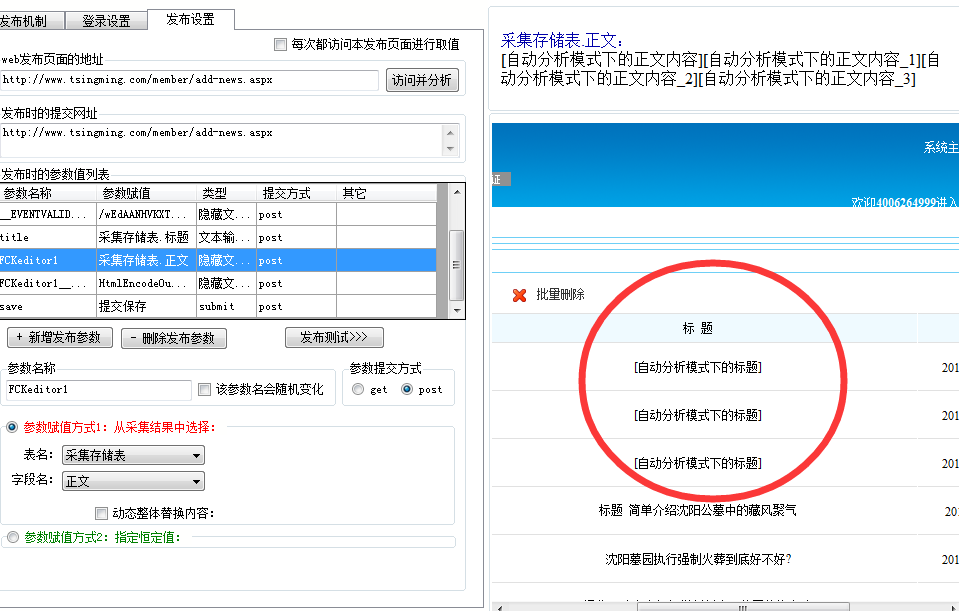Run 发布测试>>> button
The image size is (959, 611).
pos(334,338)
